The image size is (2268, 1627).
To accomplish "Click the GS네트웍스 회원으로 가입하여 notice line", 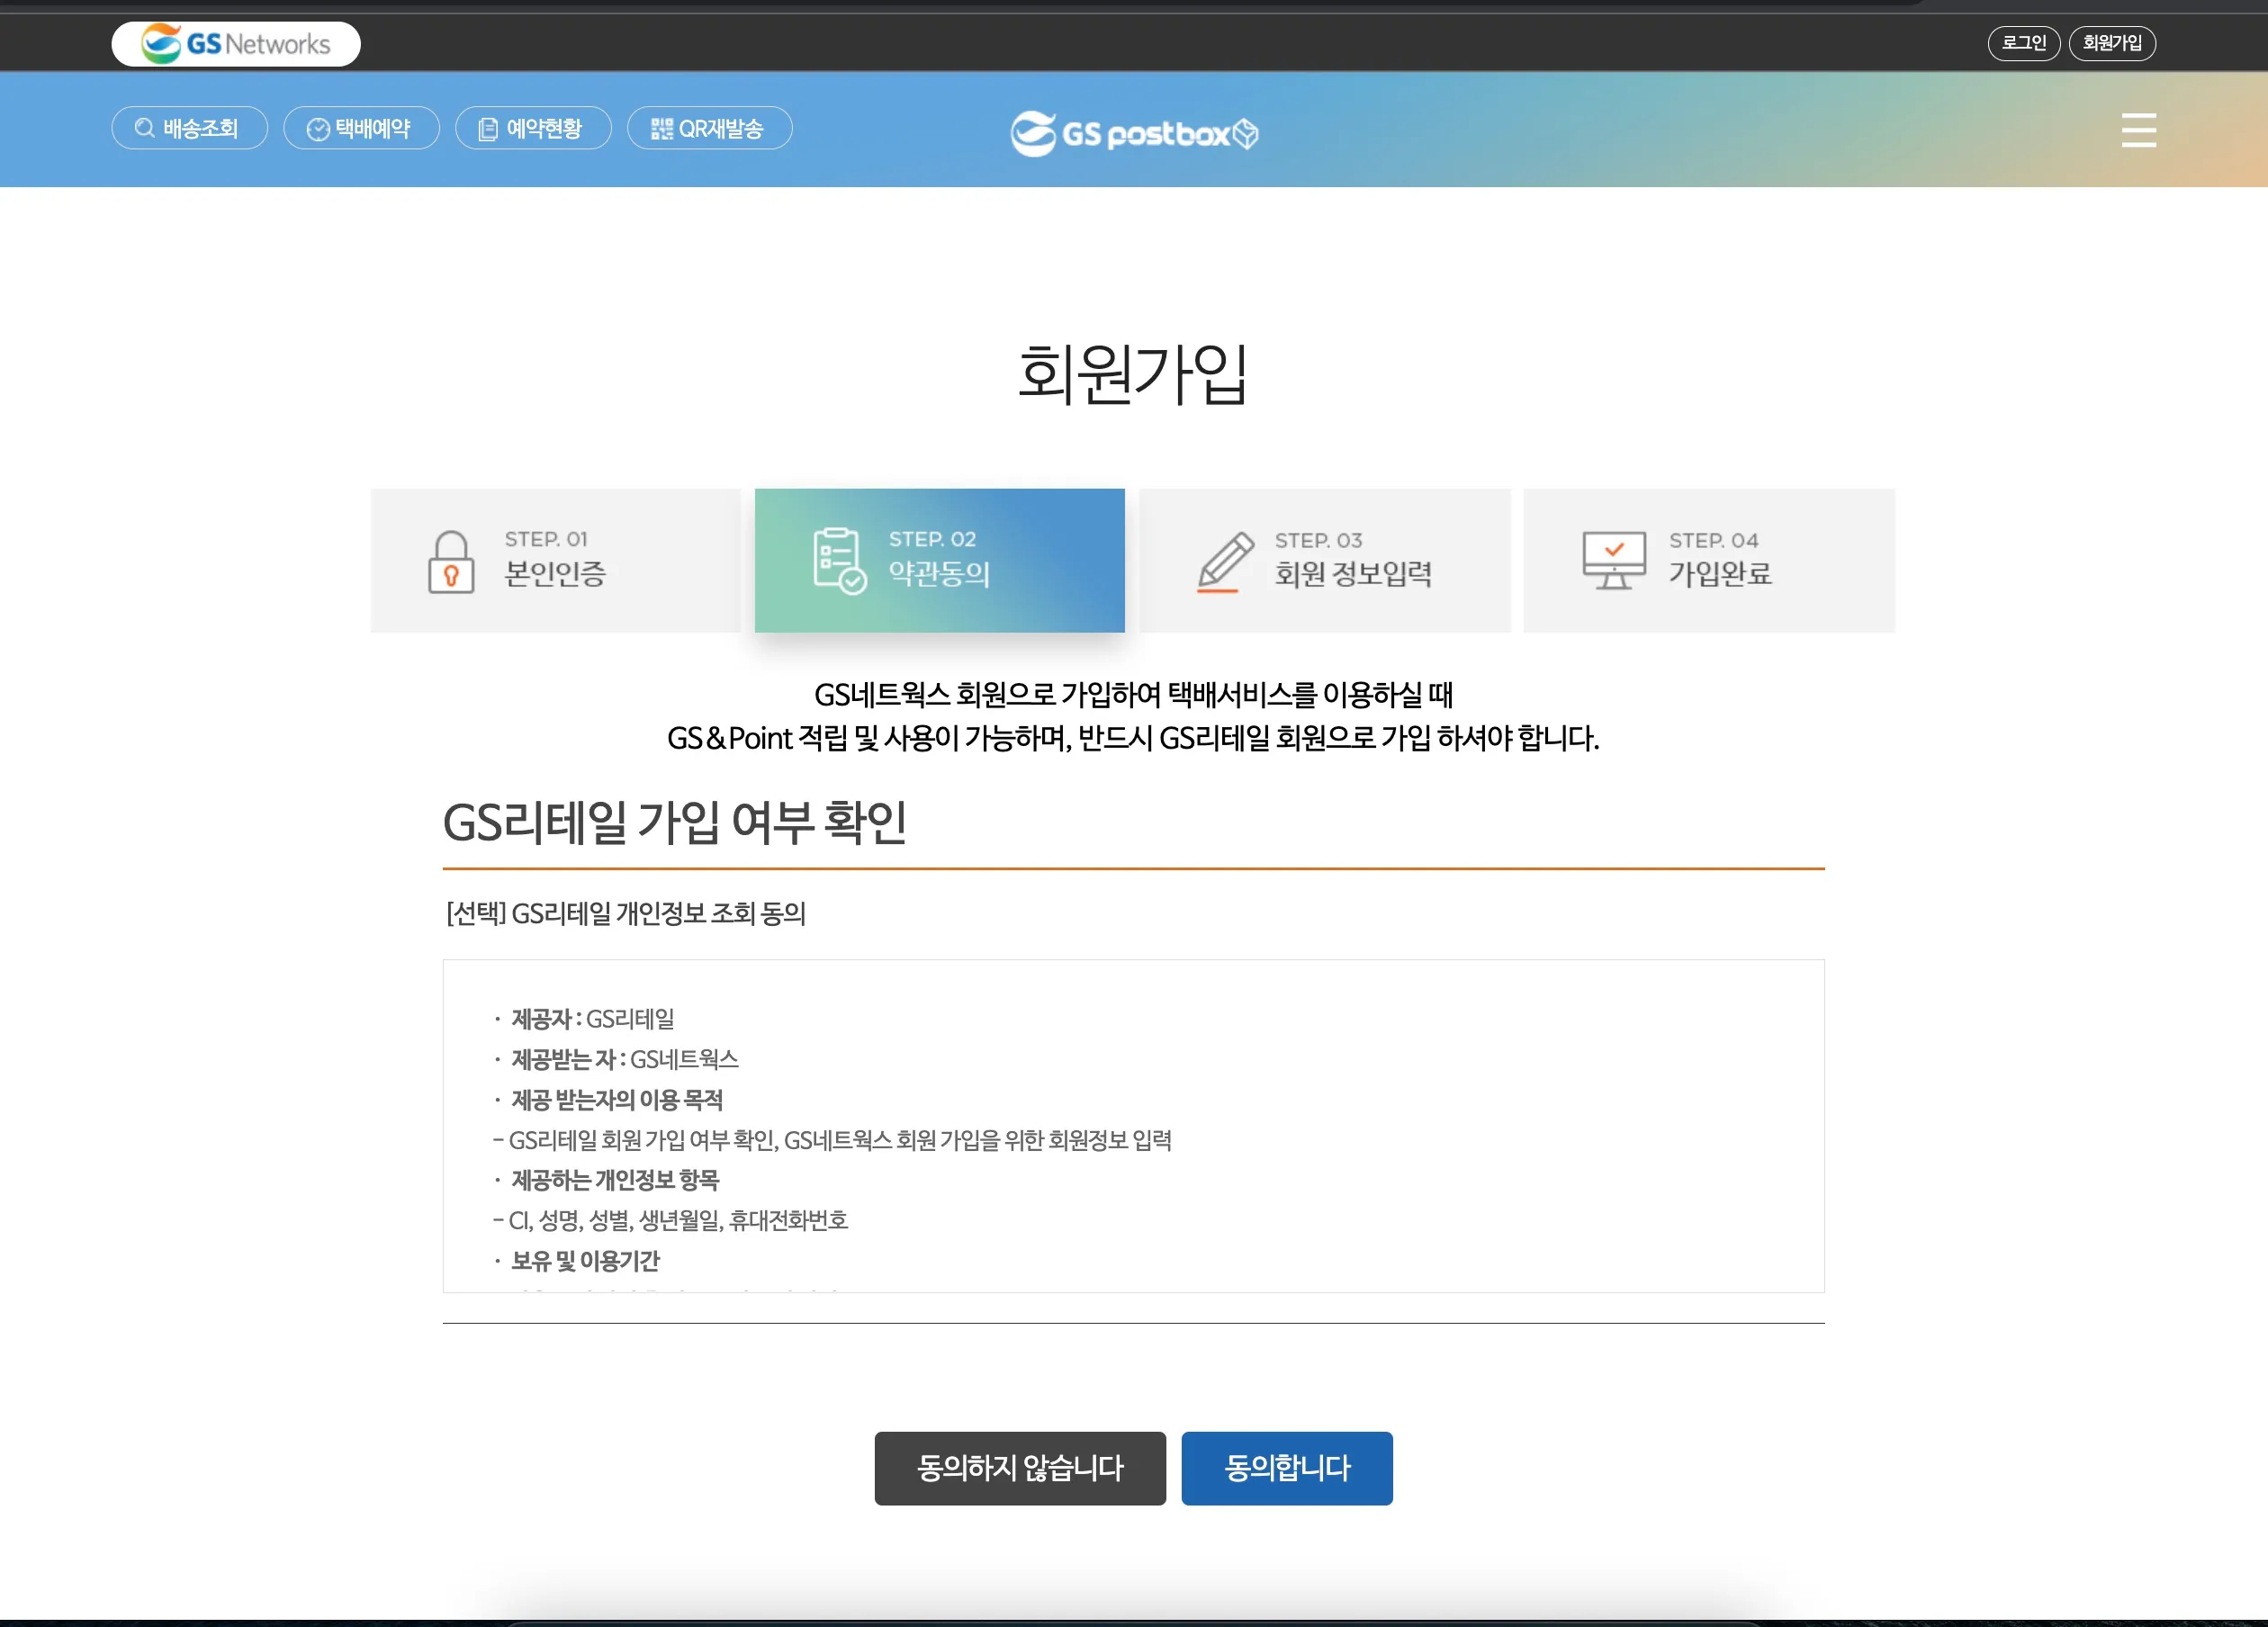I will click(1133, 694).
